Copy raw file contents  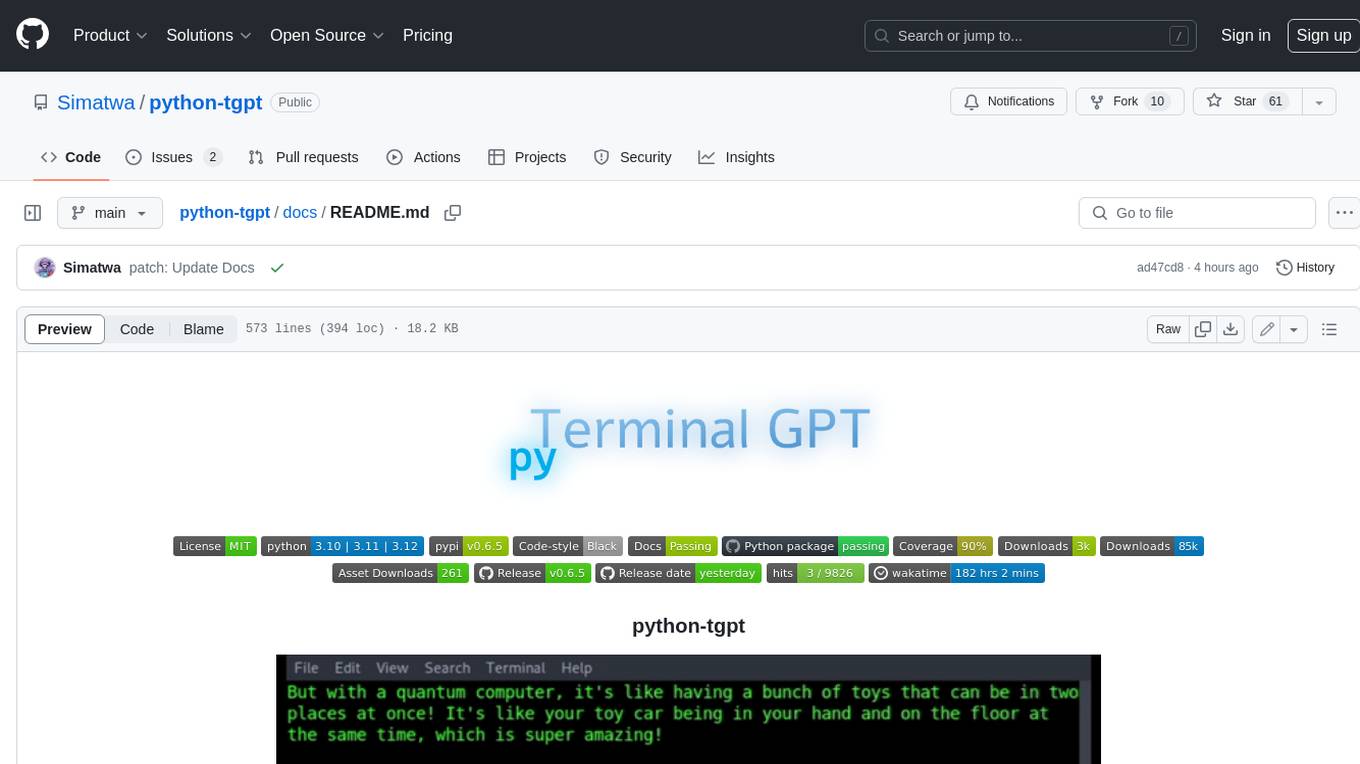coord(1203,329)
